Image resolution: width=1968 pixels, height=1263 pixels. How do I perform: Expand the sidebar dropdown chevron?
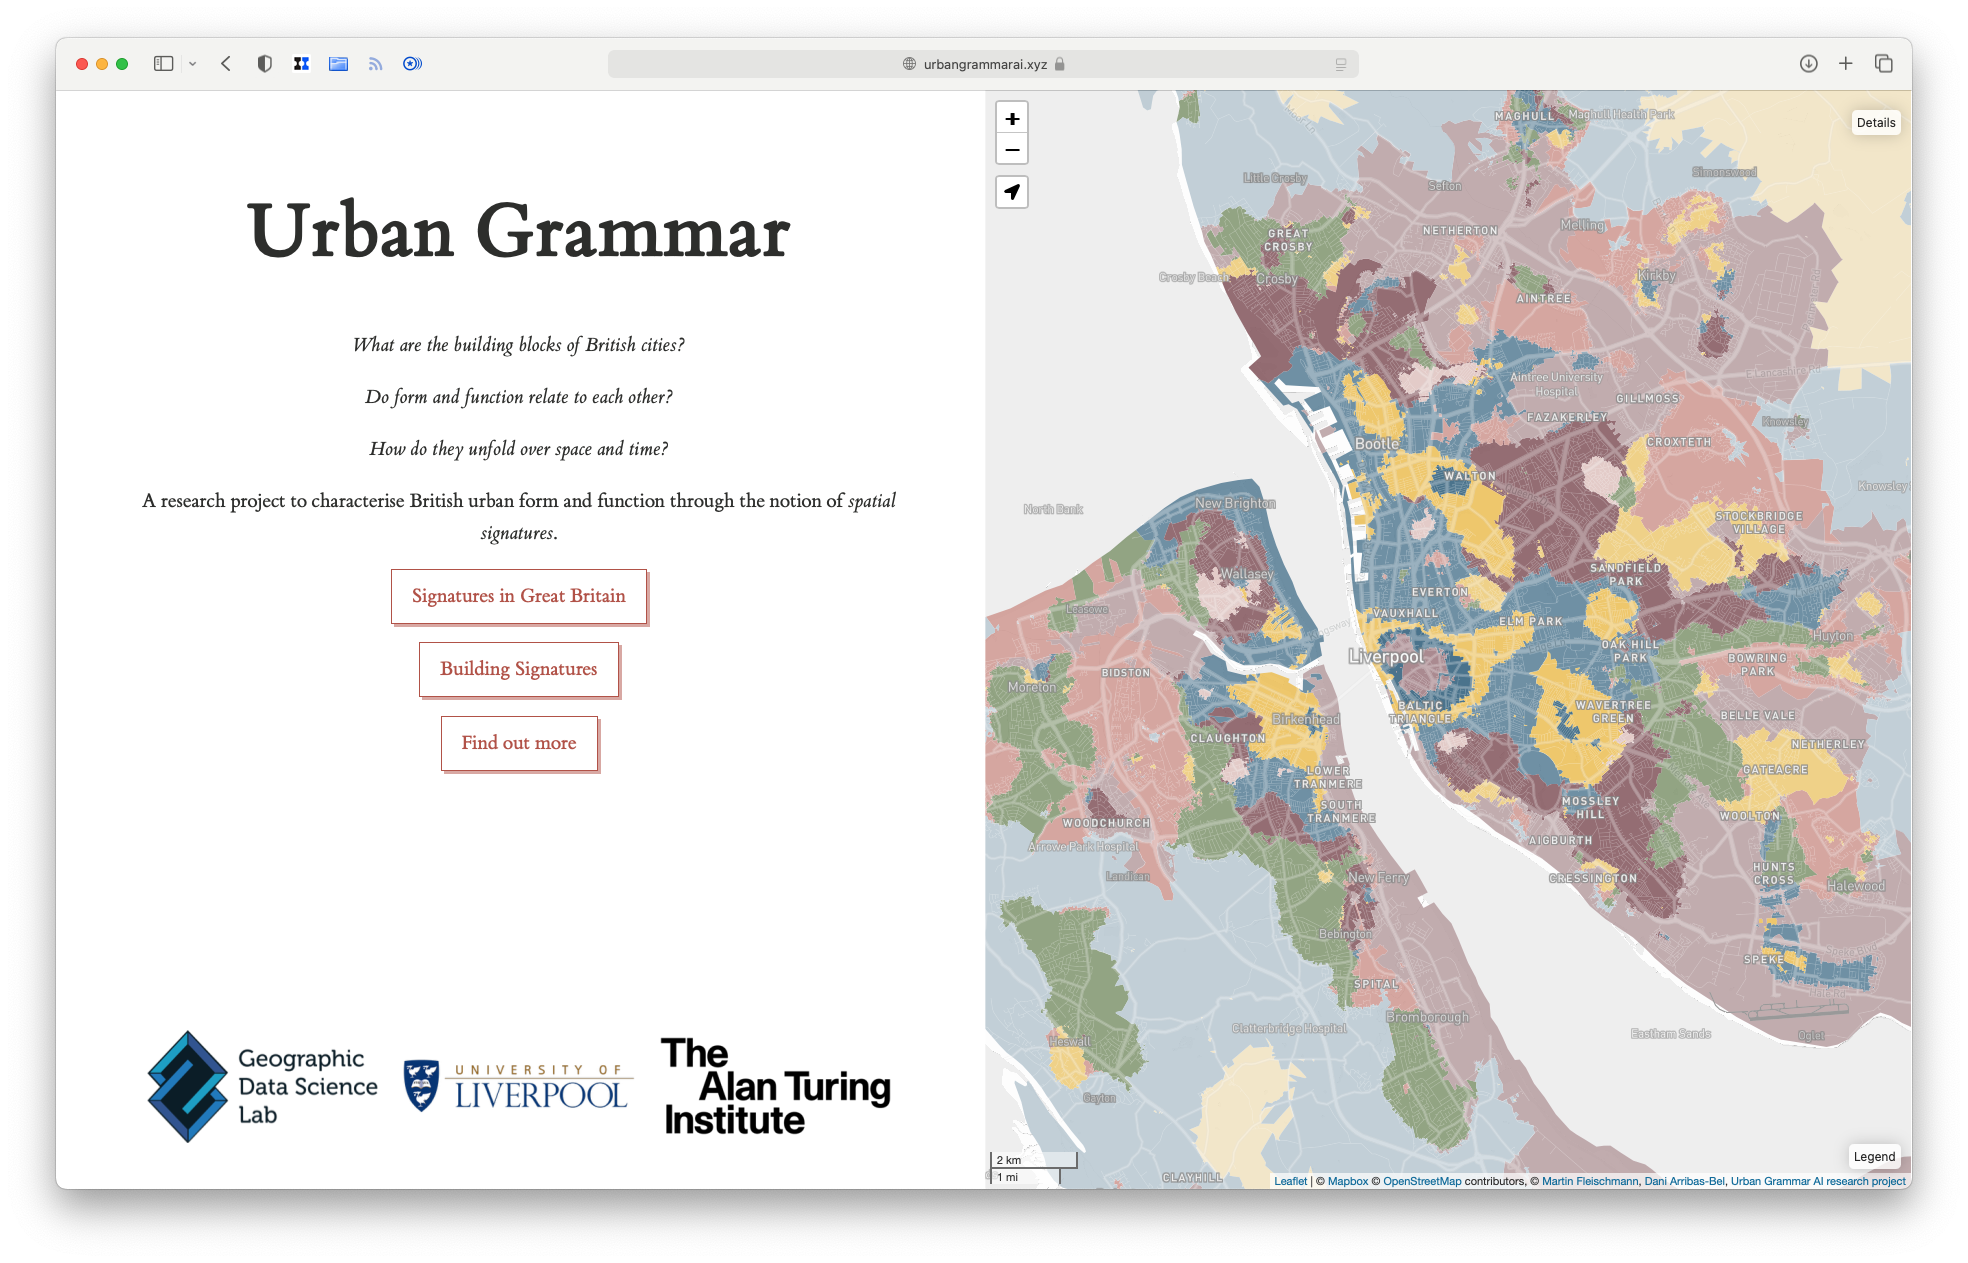pyautogui.click(x=193, y=64)
